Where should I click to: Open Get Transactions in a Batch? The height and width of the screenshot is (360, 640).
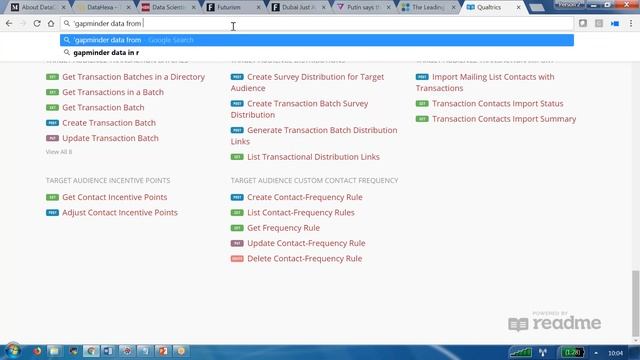coord(113,92)
